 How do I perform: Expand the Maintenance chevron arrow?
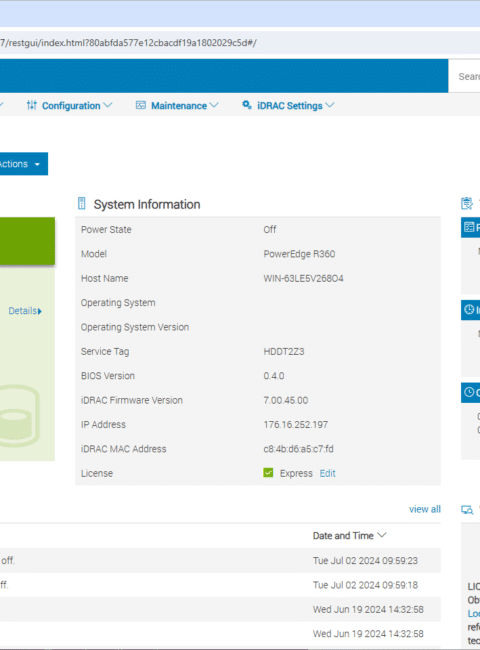[214, 106]
